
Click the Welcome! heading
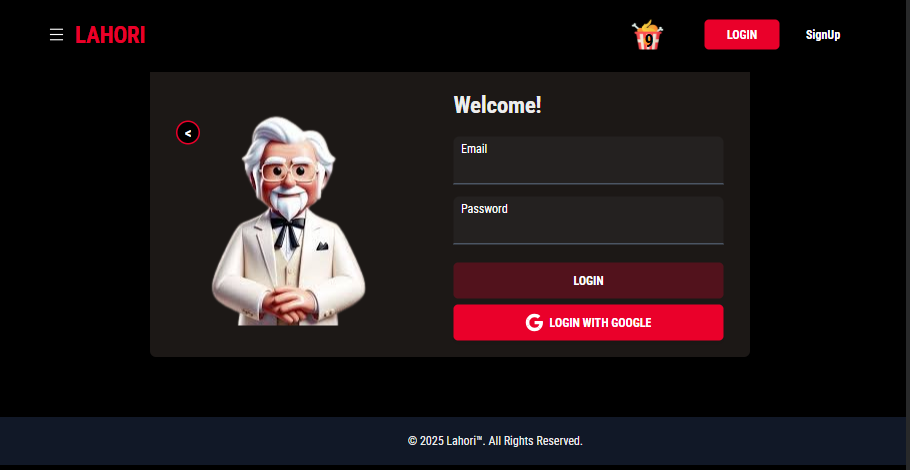tap(497, 106)
